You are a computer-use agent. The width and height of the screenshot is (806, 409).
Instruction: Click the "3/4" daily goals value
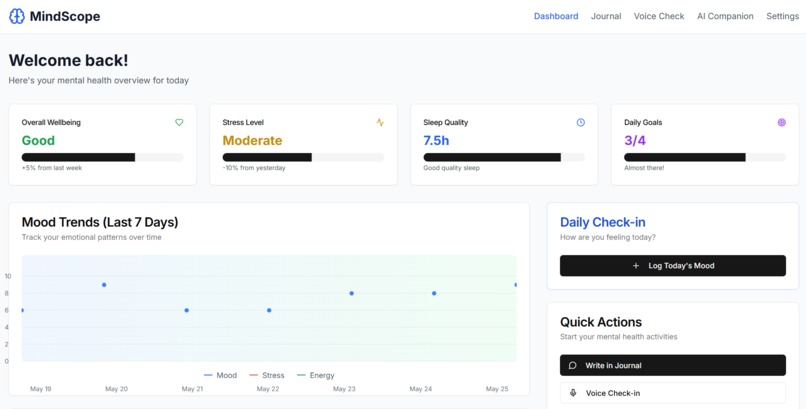tap(635, 140)
